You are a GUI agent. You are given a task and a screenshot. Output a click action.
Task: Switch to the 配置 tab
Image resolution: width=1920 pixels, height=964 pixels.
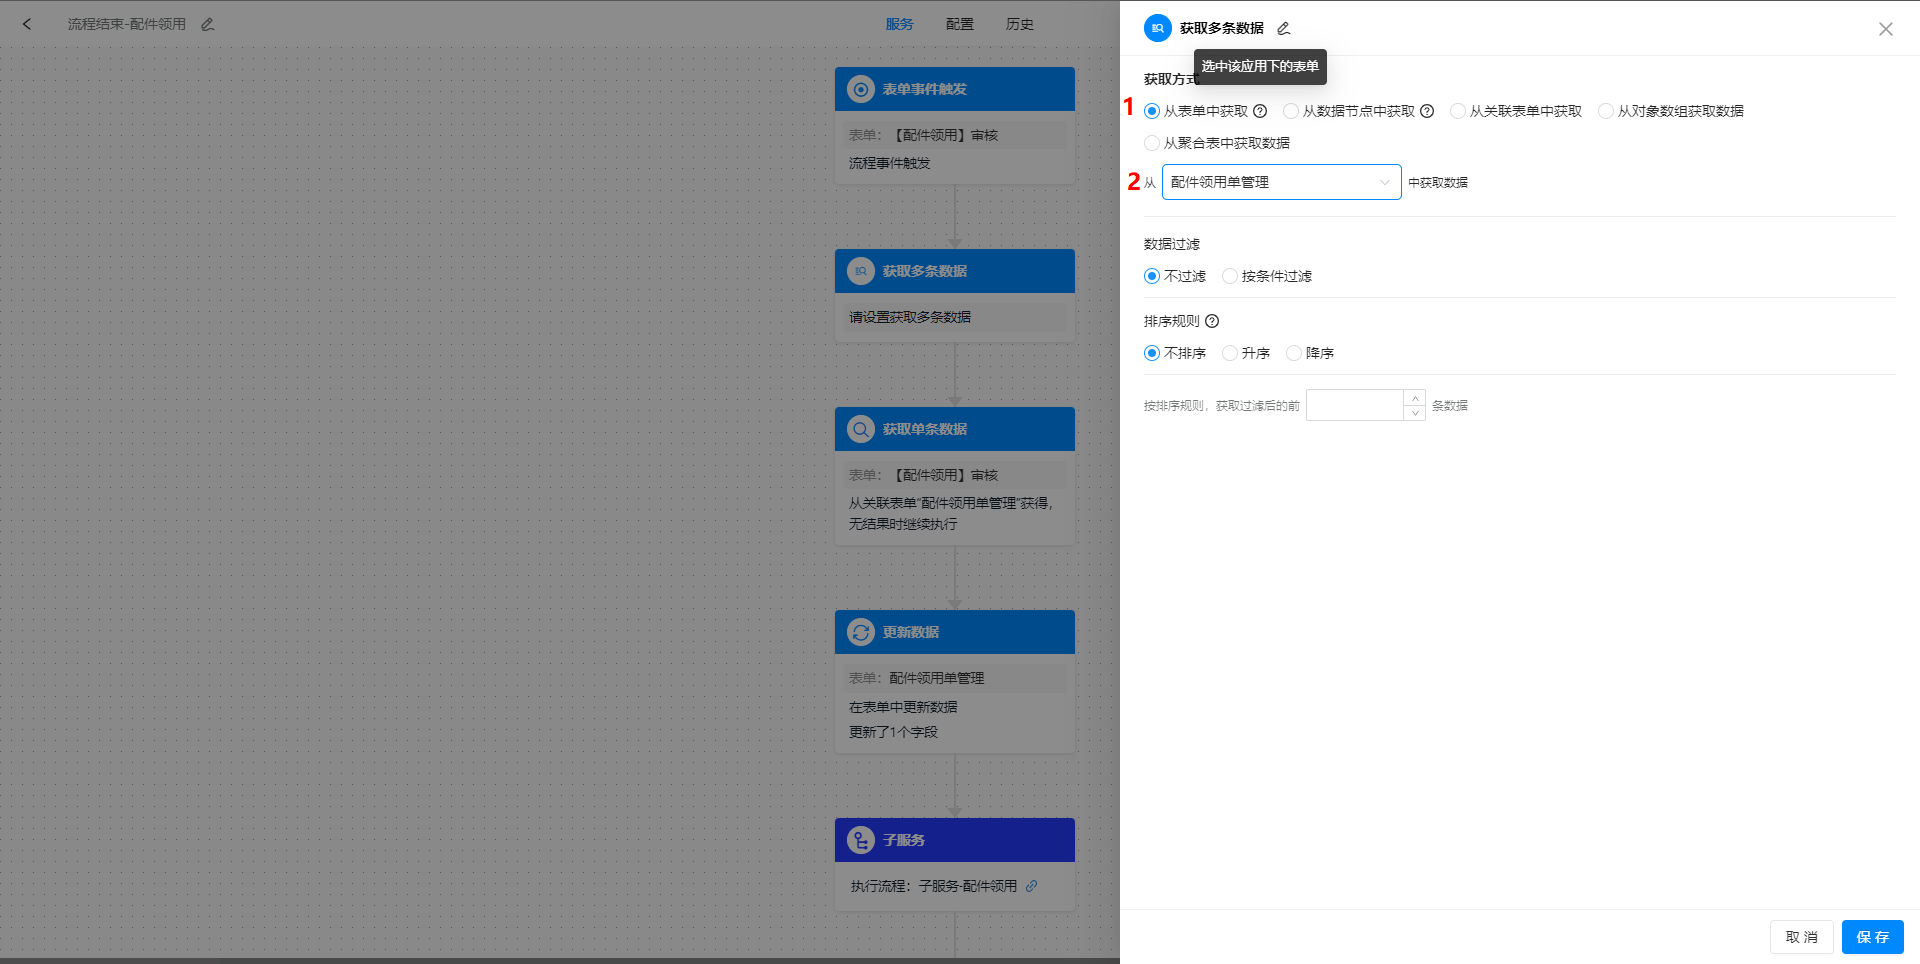[959, 24]
